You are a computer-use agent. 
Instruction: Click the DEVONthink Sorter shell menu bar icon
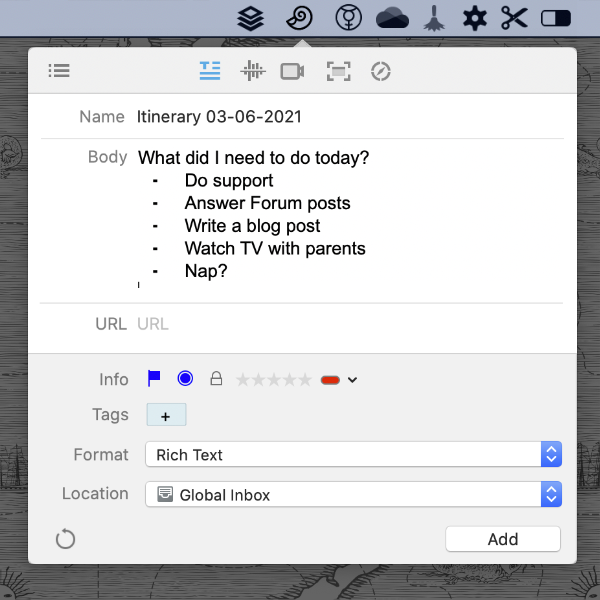(300, 18)
